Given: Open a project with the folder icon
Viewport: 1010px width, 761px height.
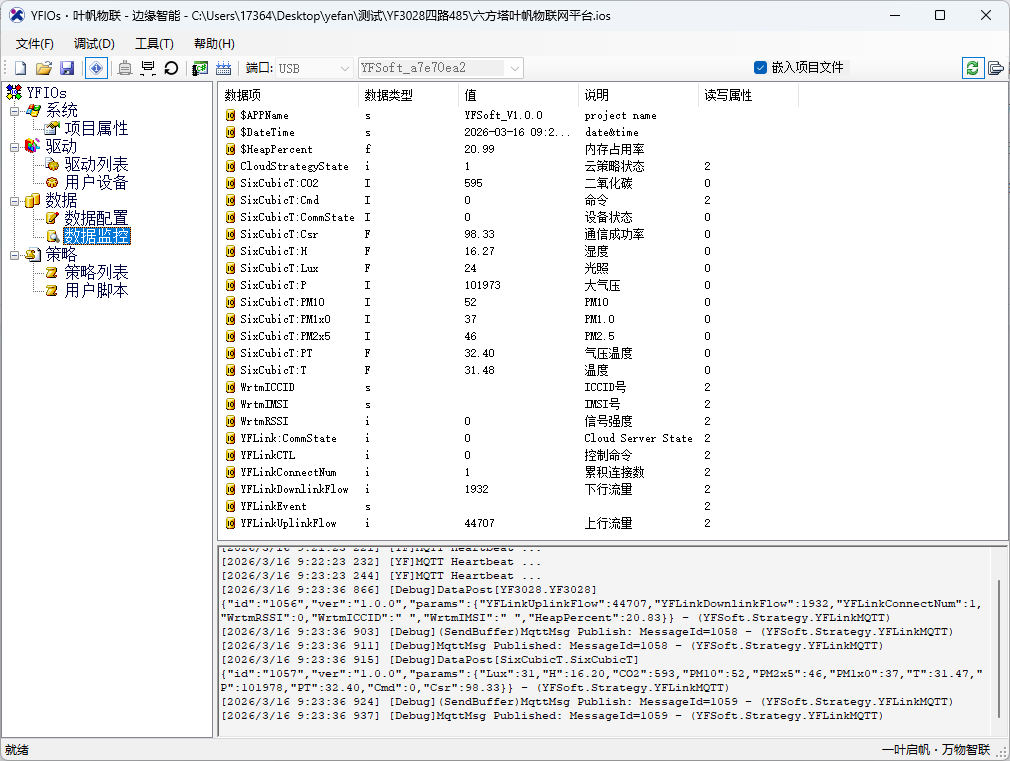Looking at the screenshot, I should pos(44,68).
